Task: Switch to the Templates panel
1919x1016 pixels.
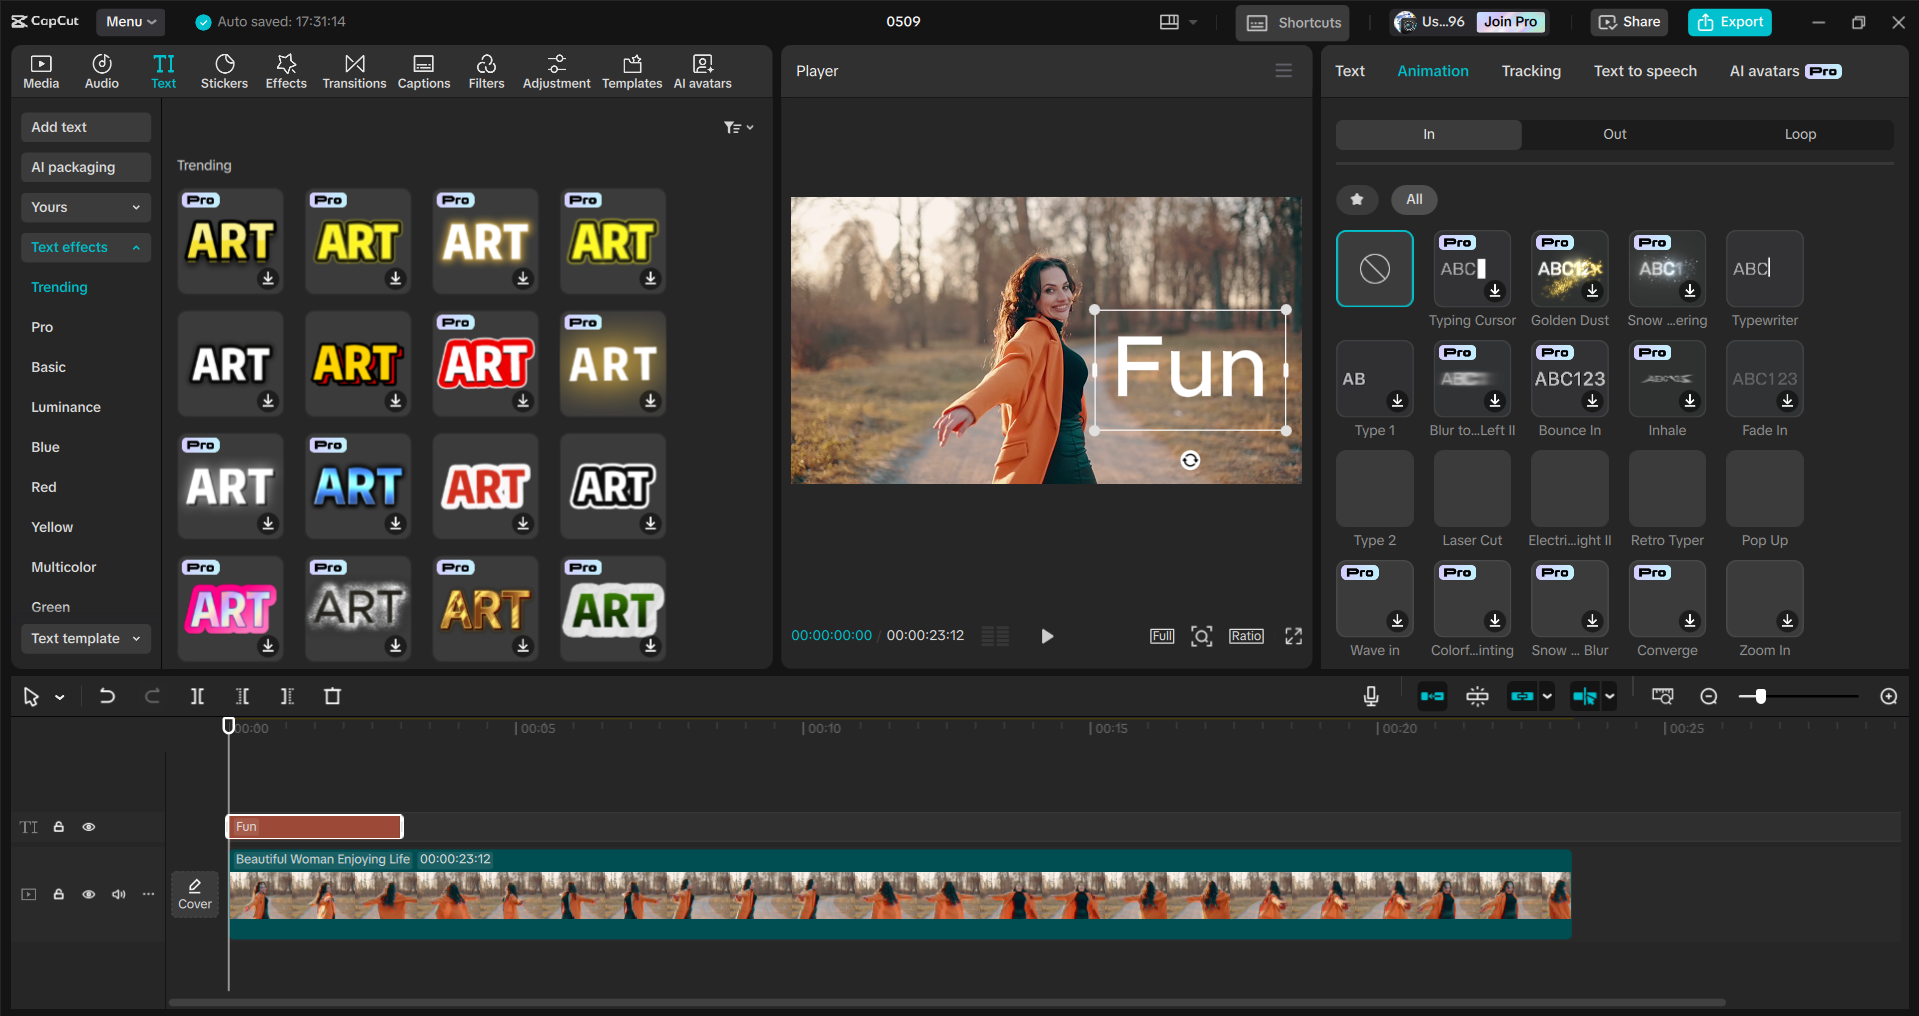Action: coord(631,70)
